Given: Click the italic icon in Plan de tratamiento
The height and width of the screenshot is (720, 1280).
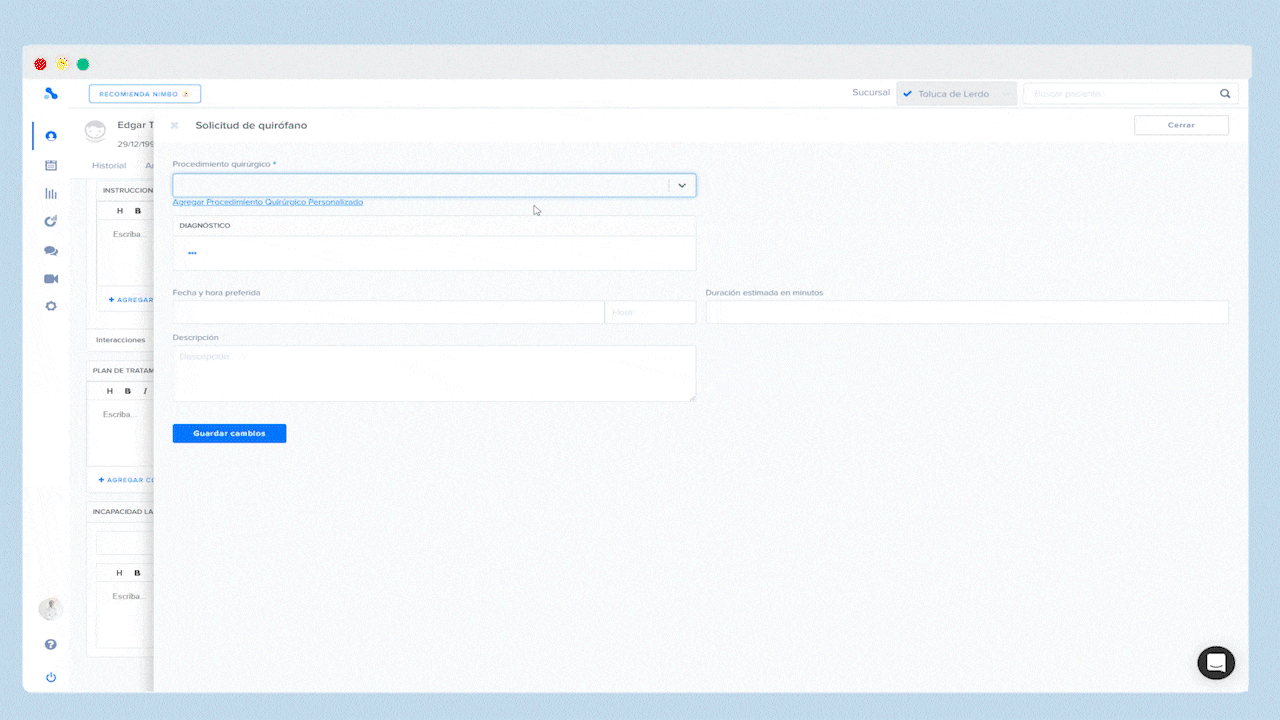Looking at the screenshot, I should point(145,391).
